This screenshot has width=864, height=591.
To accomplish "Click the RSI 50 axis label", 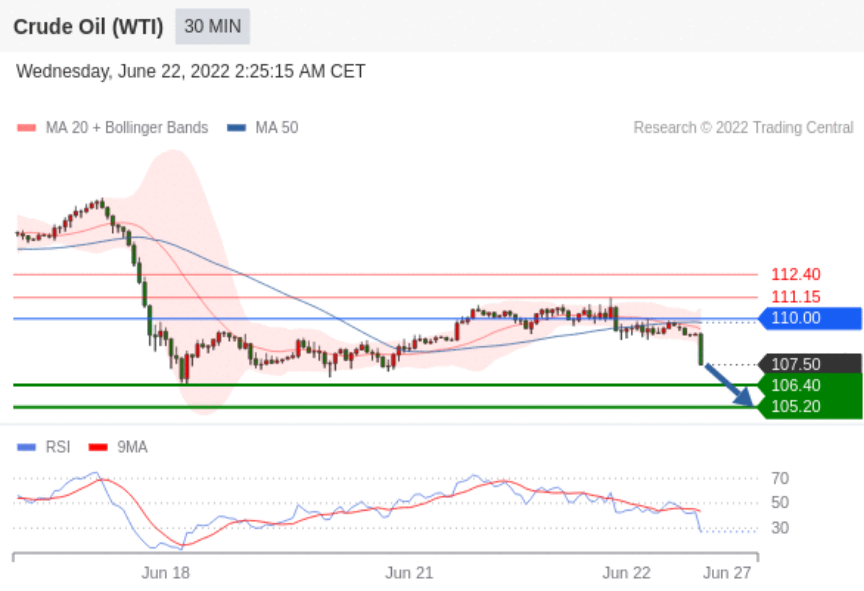I will point(780,503).
